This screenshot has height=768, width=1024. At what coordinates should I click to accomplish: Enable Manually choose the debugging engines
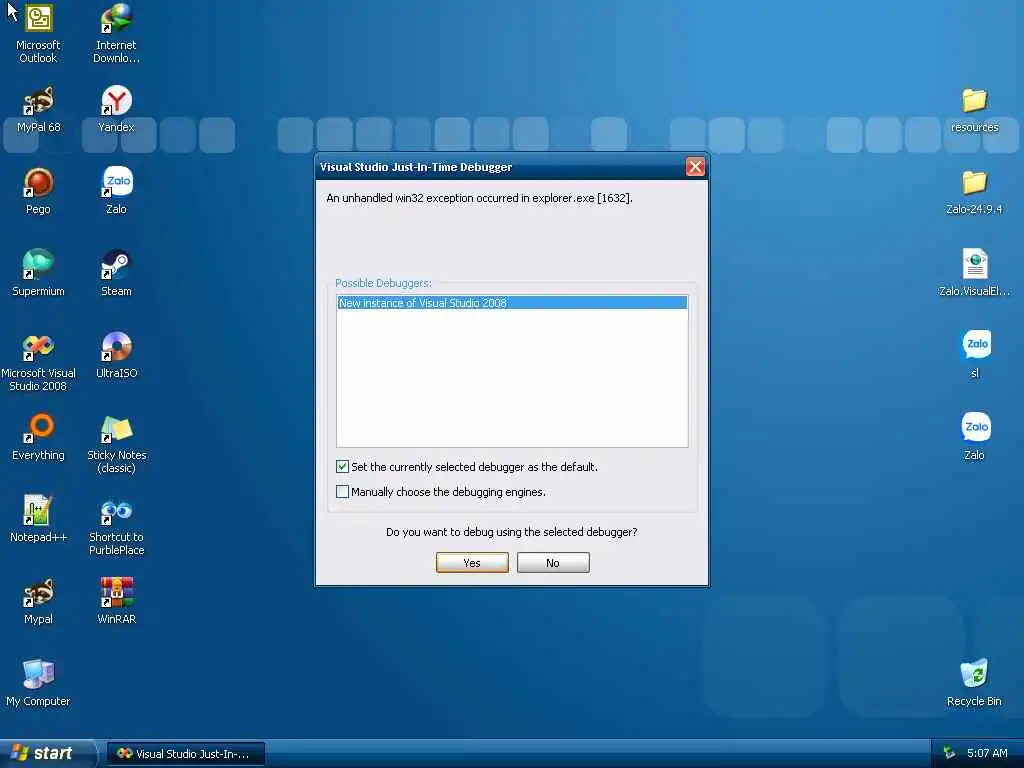pos(342,491)
